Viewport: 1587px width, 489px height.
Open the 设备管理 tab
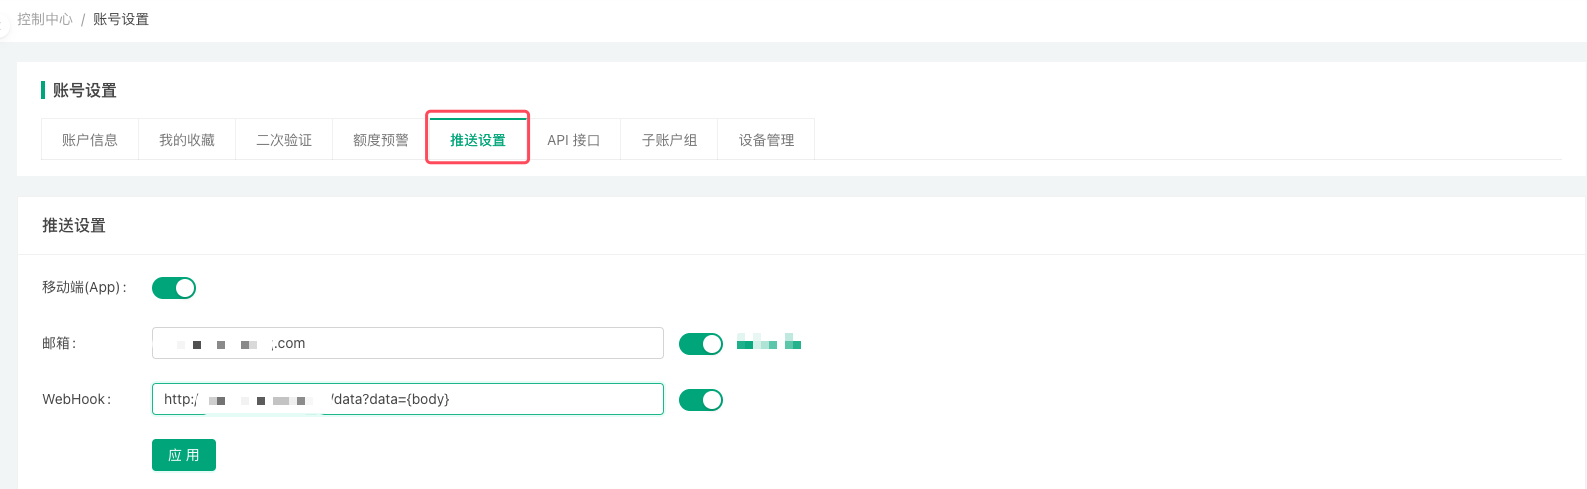click(x=767, y=140)
